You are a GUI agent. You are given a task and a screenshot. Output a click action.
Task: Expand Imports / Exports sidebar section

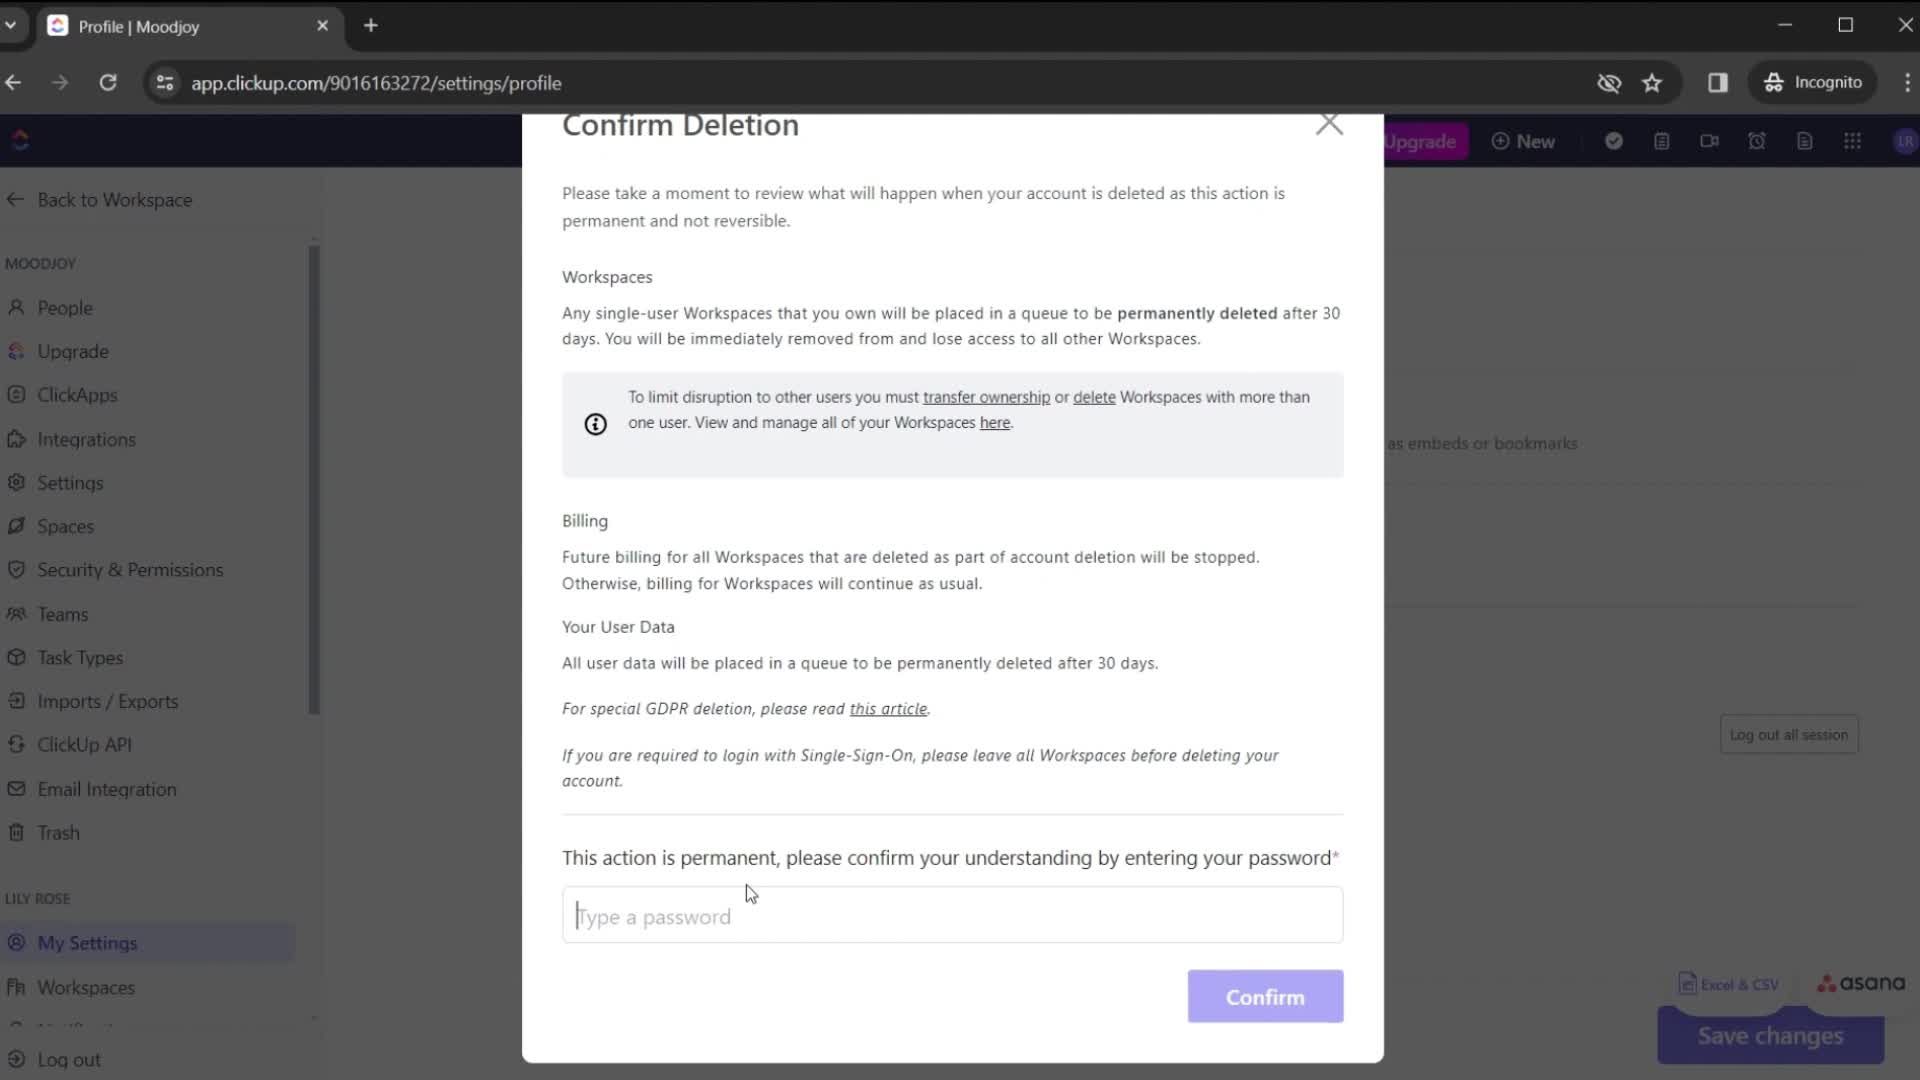tap(107, 700)
